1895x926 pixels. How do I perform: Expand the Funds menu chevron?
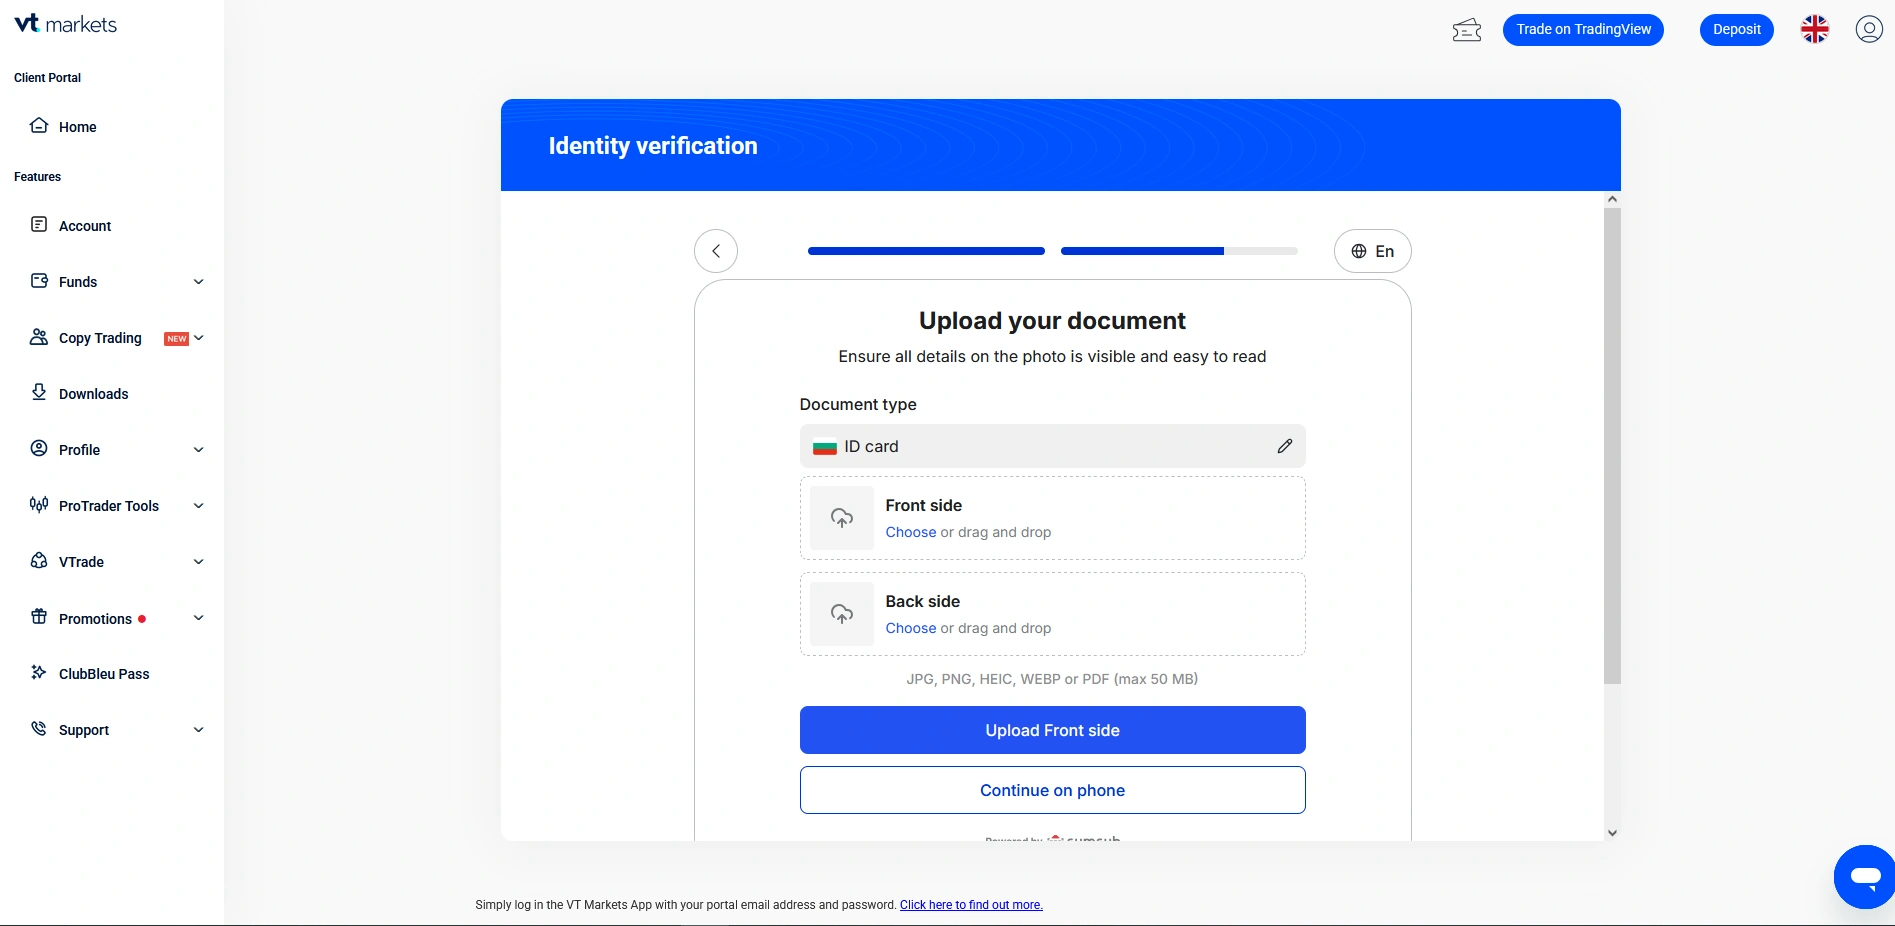(198, 282)
